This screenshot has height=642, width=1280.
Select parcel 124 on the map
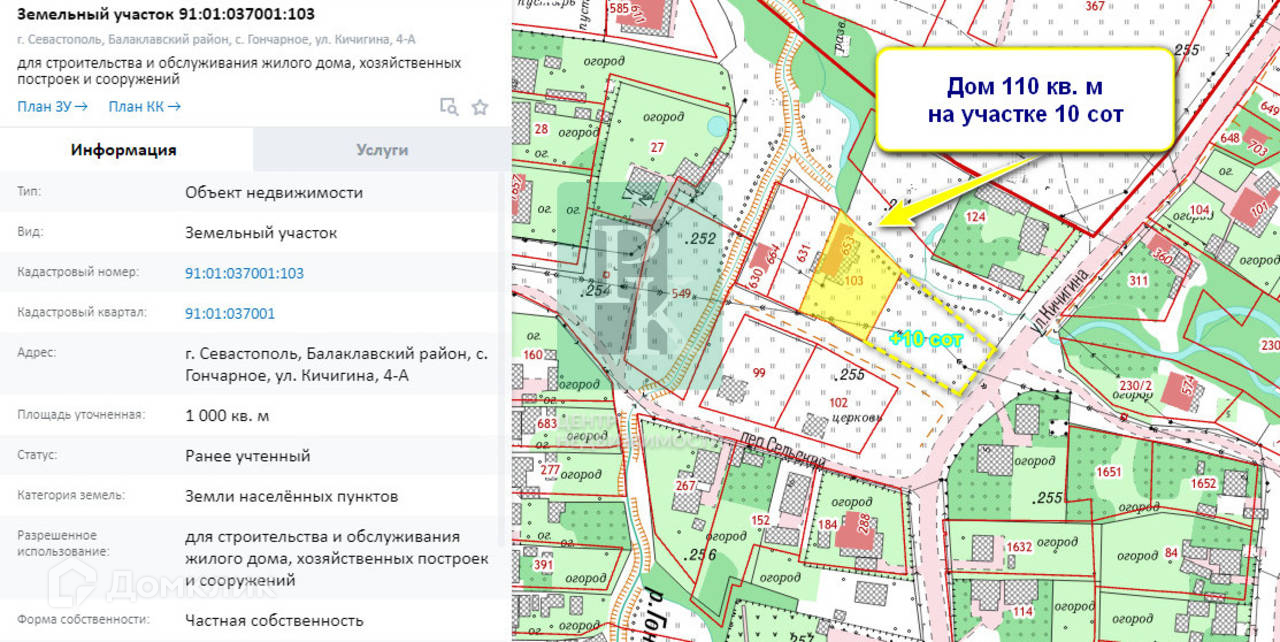pos(976,217)
